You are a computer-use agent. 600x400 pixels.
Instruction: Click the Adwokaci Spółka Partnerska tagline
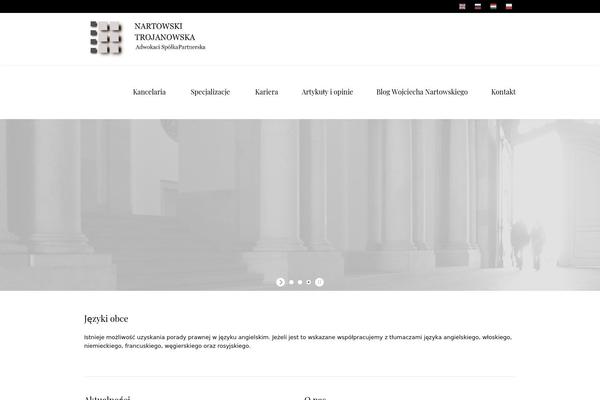point(170,47)
